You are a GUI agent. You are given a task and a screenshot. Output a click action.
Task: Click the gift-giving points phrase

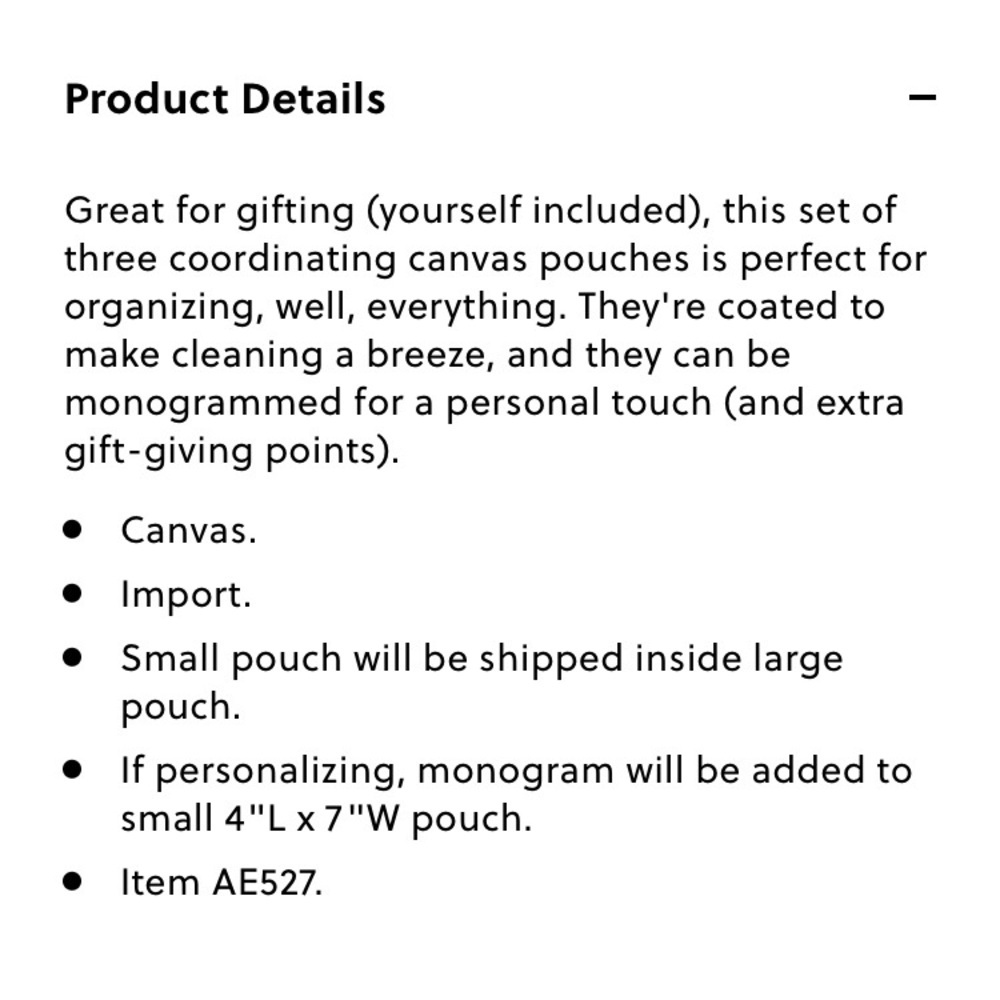click(232, 452)
